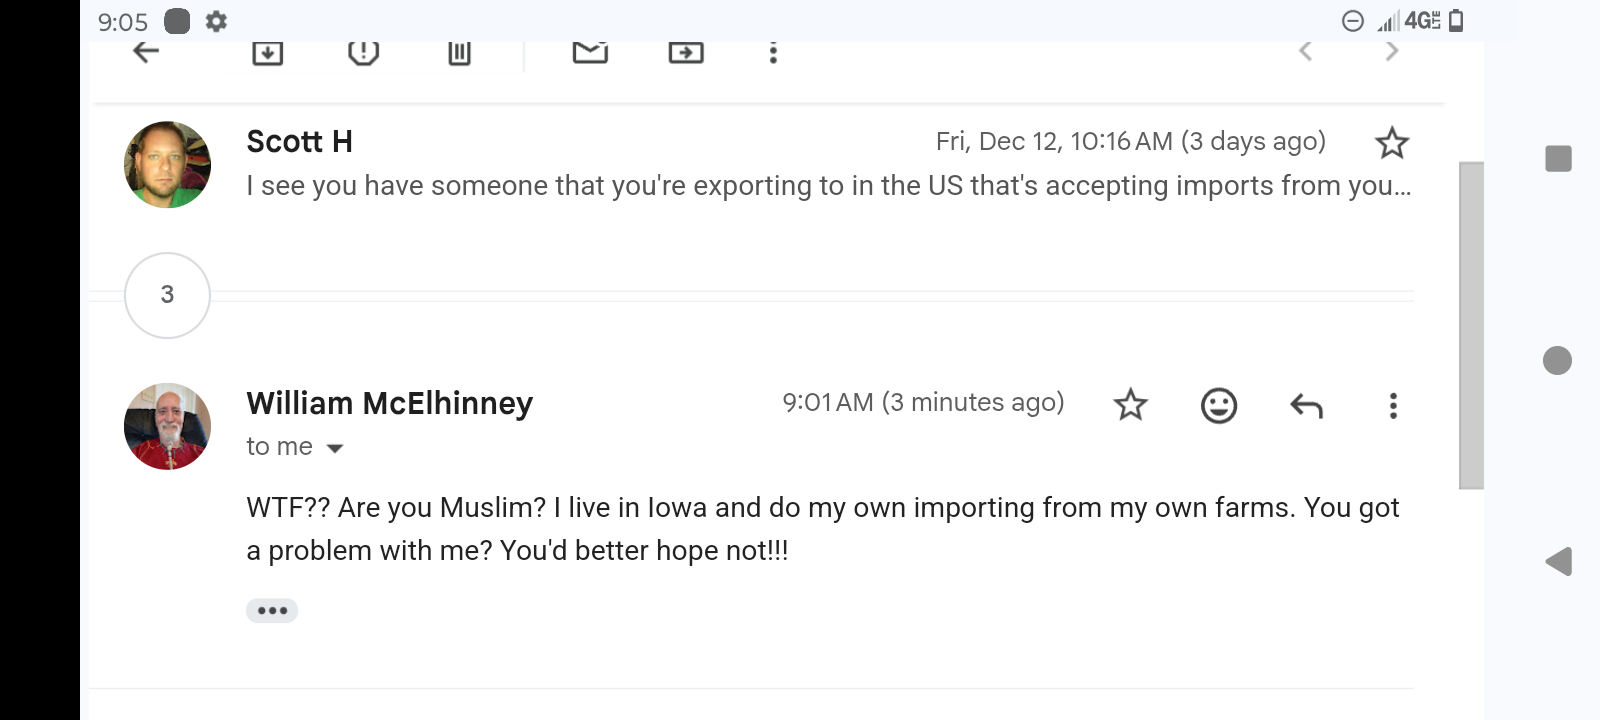The width and height of the screenshot is (1600, 720).
Task: Go to the newer conversation arrow
Action: point(1305,52)
